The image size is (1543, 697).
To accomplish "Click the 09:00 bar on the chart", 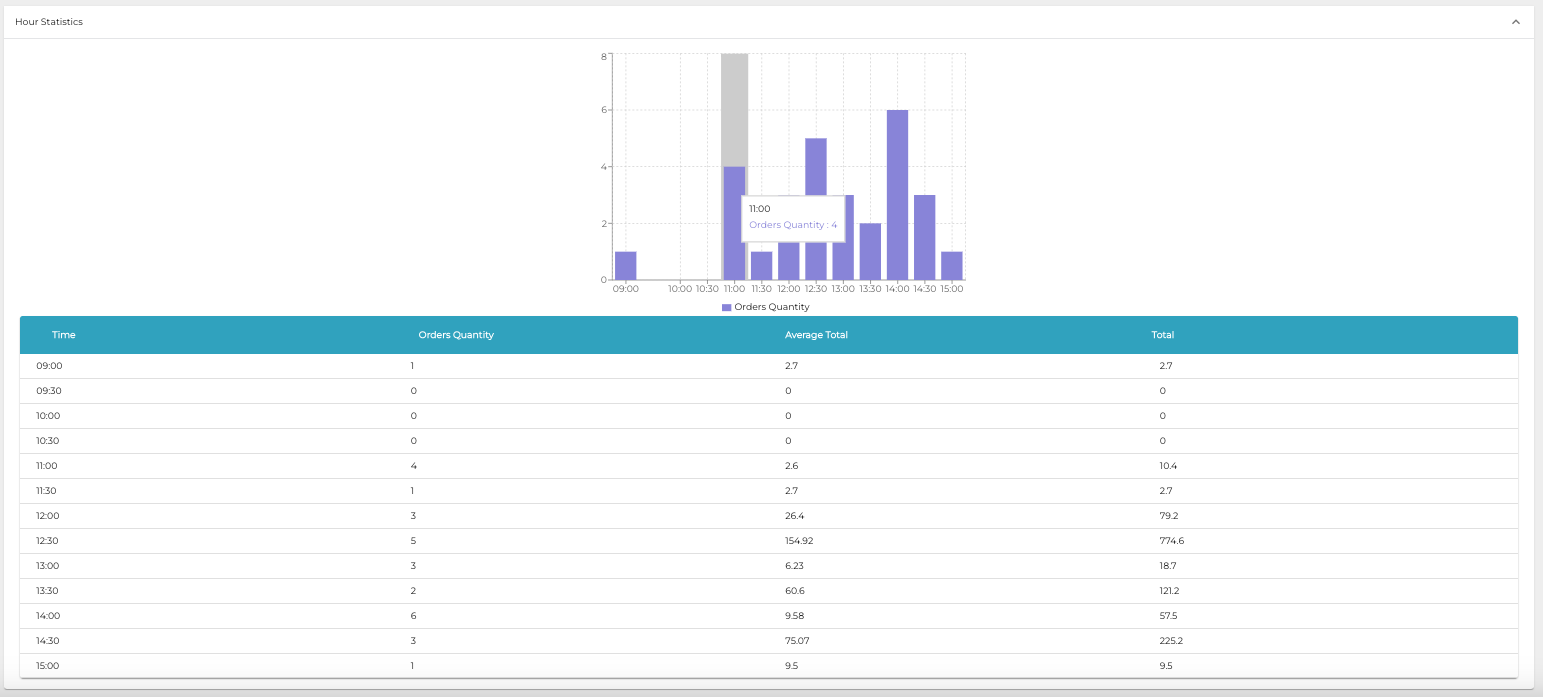I will (625, 263).
